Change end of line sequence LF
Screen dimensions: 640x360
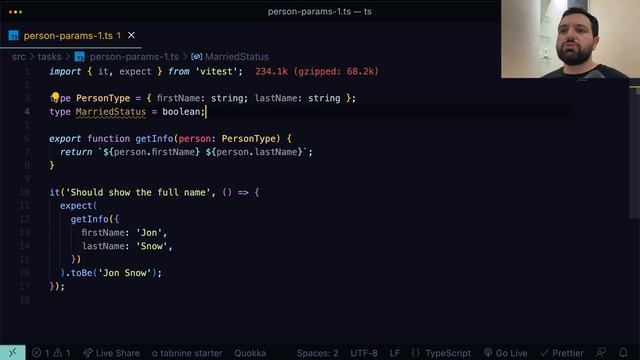(395, 353)
